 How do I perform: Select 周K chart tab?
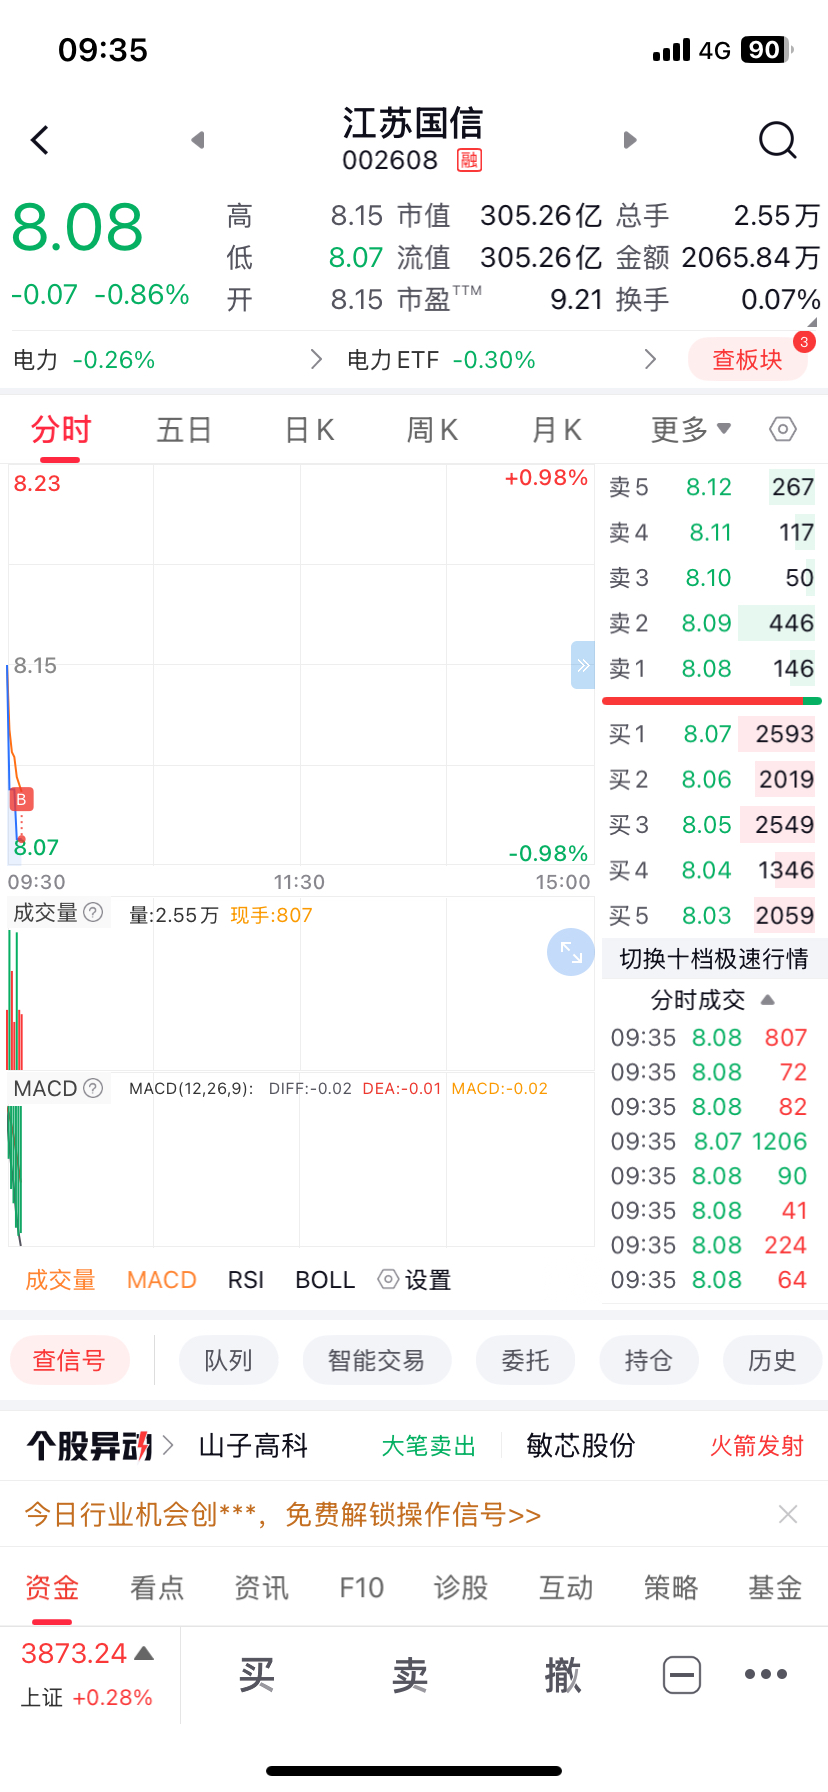(432, 430)
